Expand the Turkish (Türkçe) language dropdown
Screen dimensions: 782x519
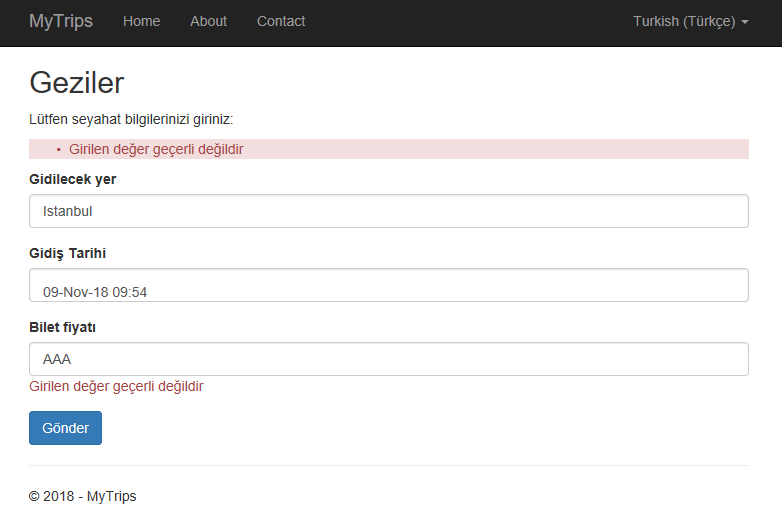click(x=691, y=21)
